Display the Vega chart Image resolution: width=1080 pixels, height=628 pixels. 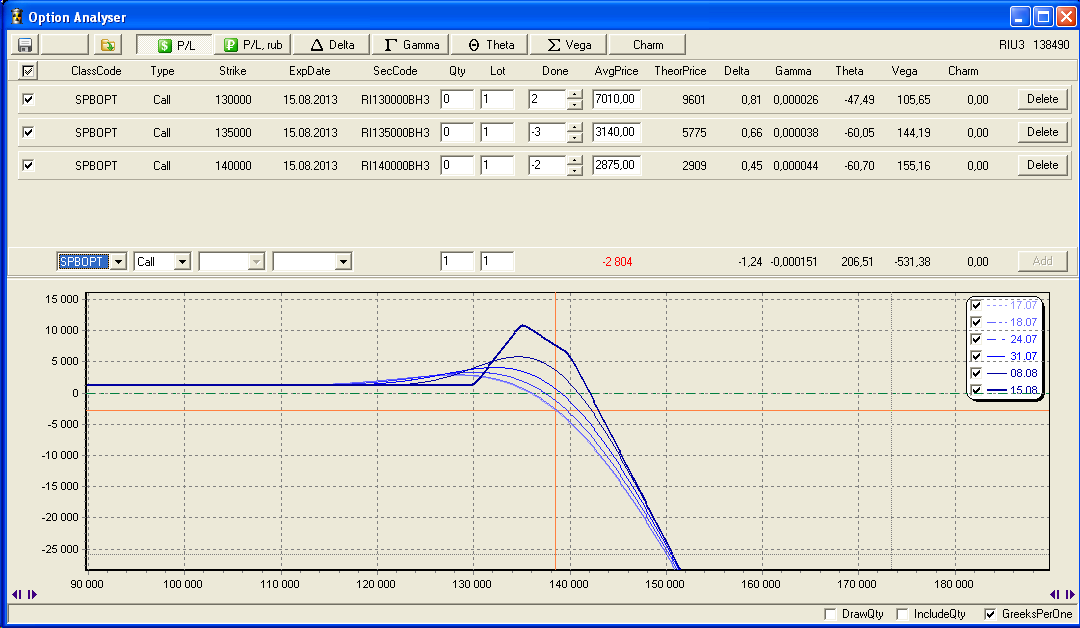coord(568,45)
